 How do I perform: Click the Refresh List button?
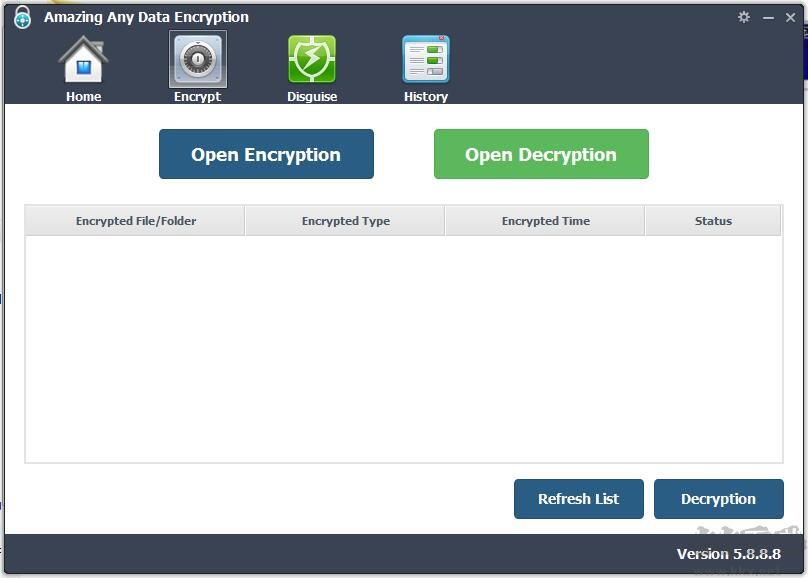click(x=578, y=499)
